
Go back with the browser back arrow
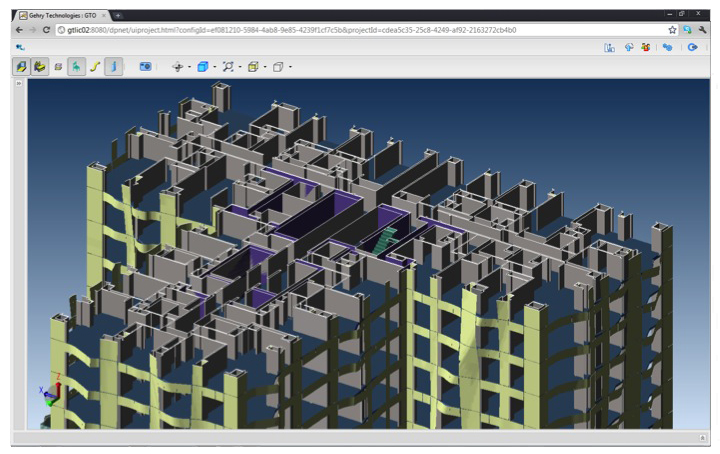19,30
